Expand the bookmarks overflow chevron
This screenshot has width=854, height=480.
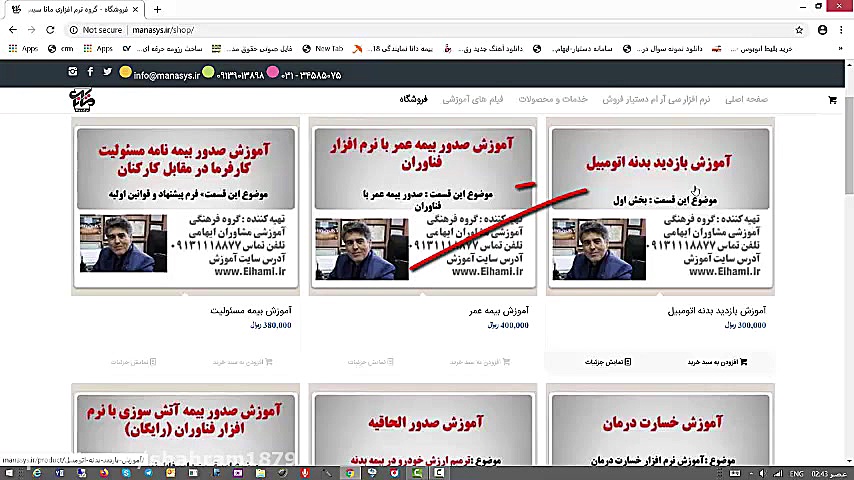(x=840, y=48)
